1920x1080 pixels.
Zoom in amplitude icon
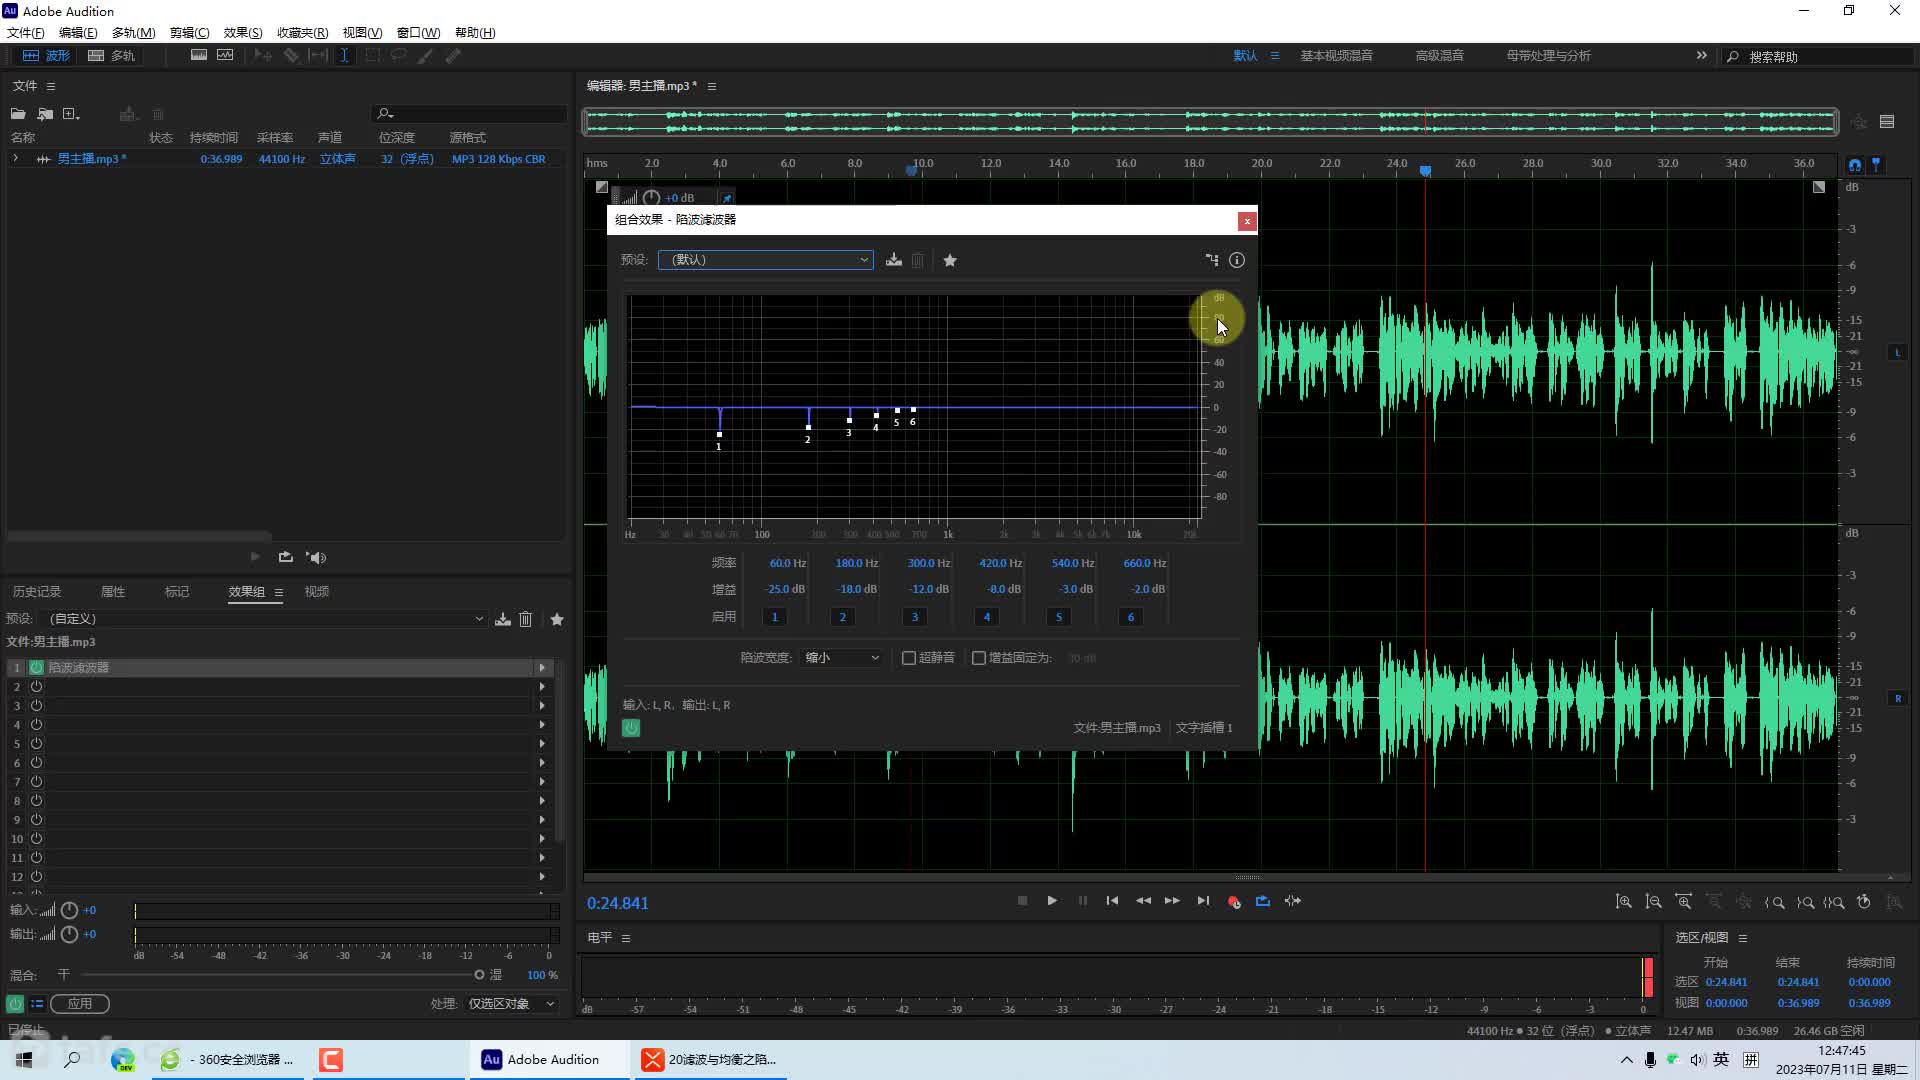[1624, 902]
